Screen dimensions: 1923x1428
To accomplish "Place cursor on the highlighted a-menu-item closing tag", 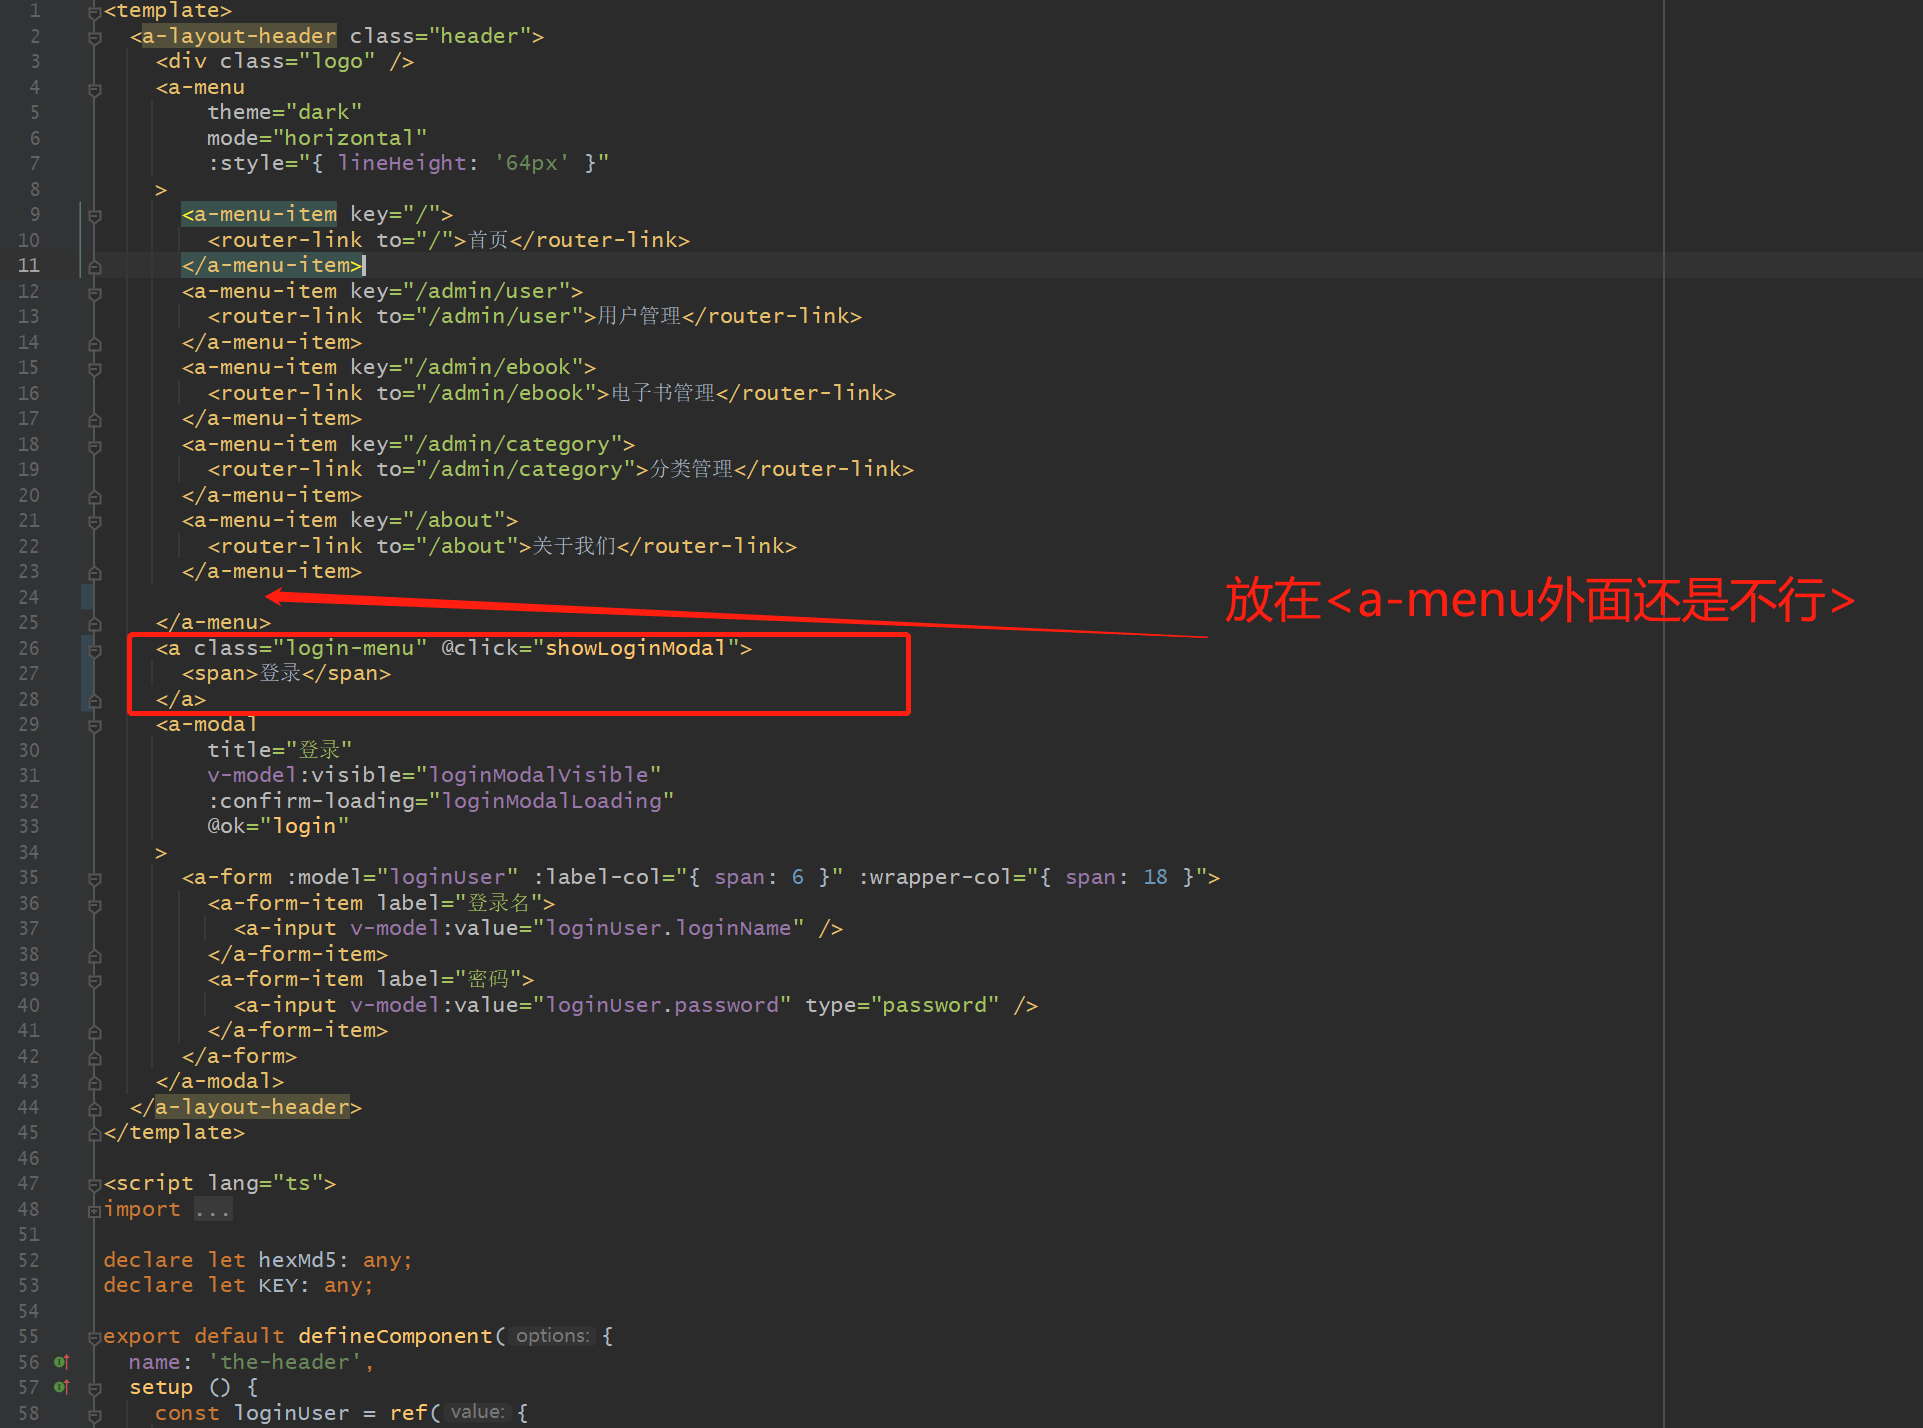I will [271, 266].
